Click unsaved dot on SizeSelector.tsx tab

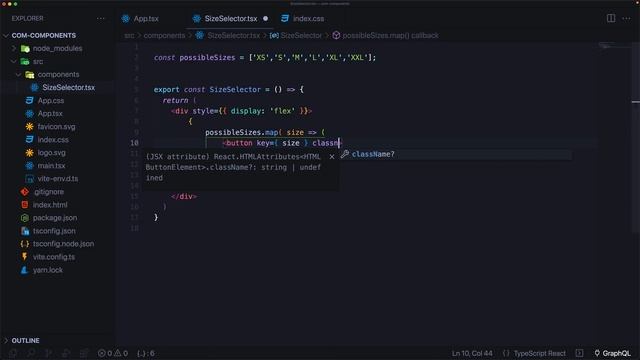pos(265,18)
